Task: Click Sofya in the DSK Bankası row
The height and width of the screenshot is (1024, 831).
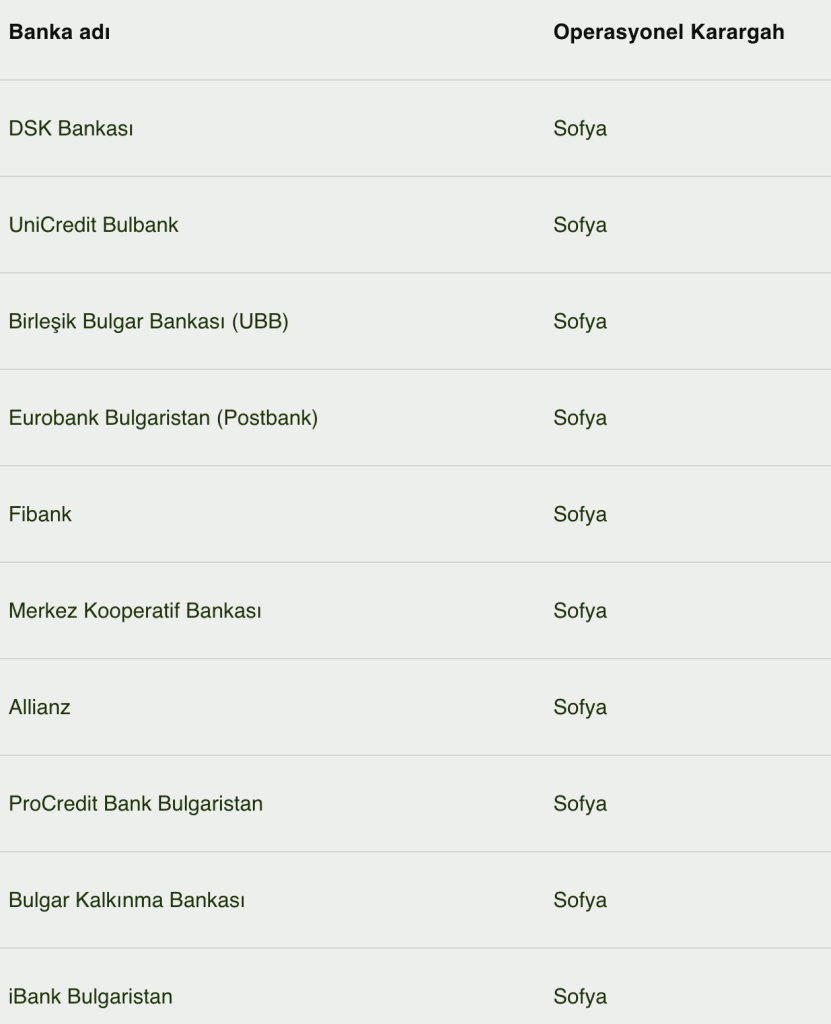Action: [580, 129]
